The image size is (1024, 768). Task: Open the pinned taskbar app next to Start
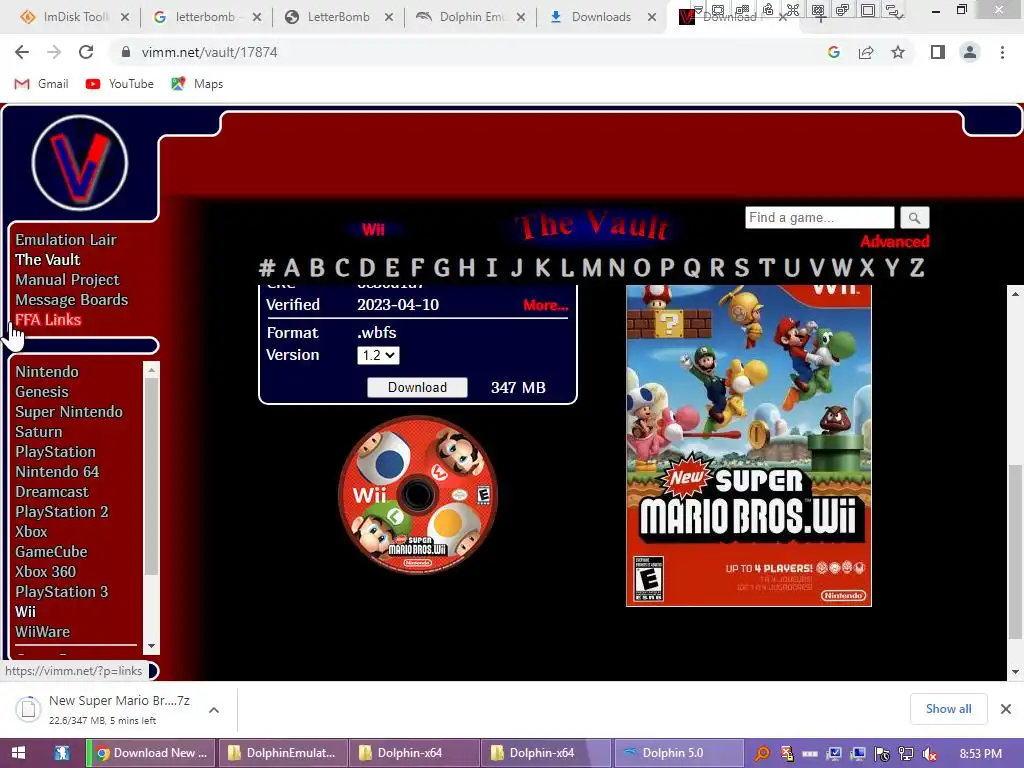[x=62, y=753]
